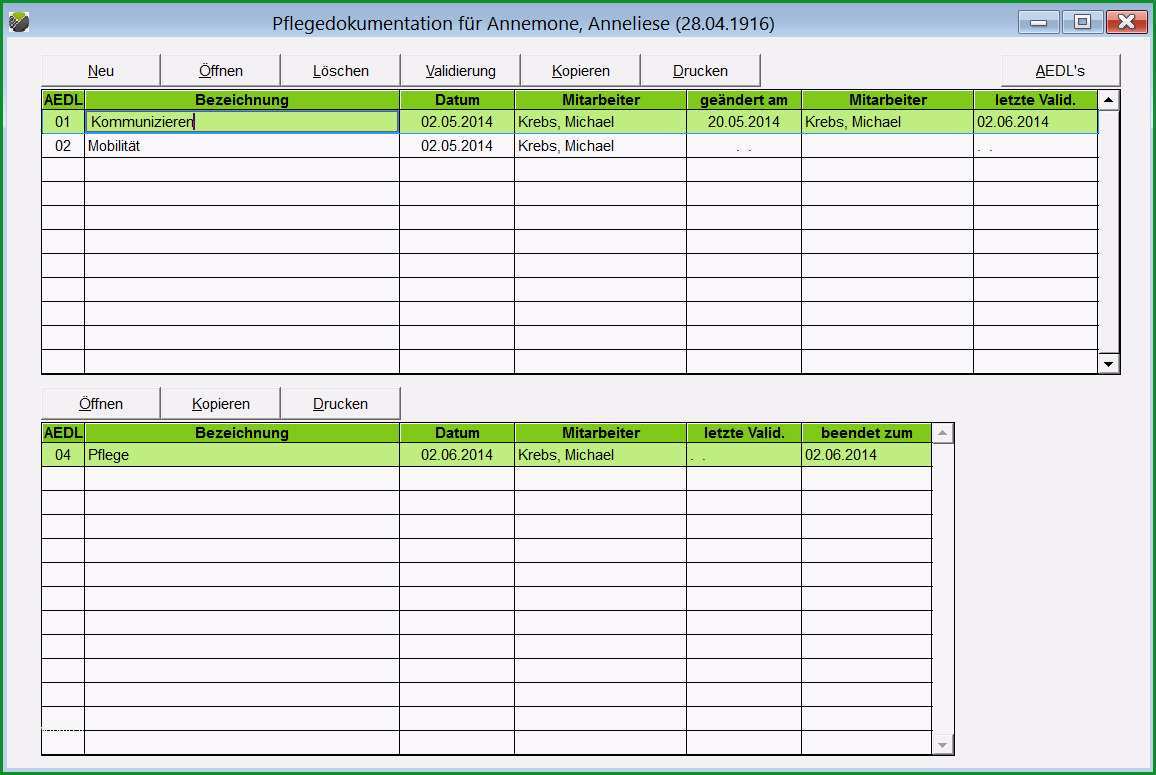
Task: Open the AEDL's list button
Action: coord(1060,71)
